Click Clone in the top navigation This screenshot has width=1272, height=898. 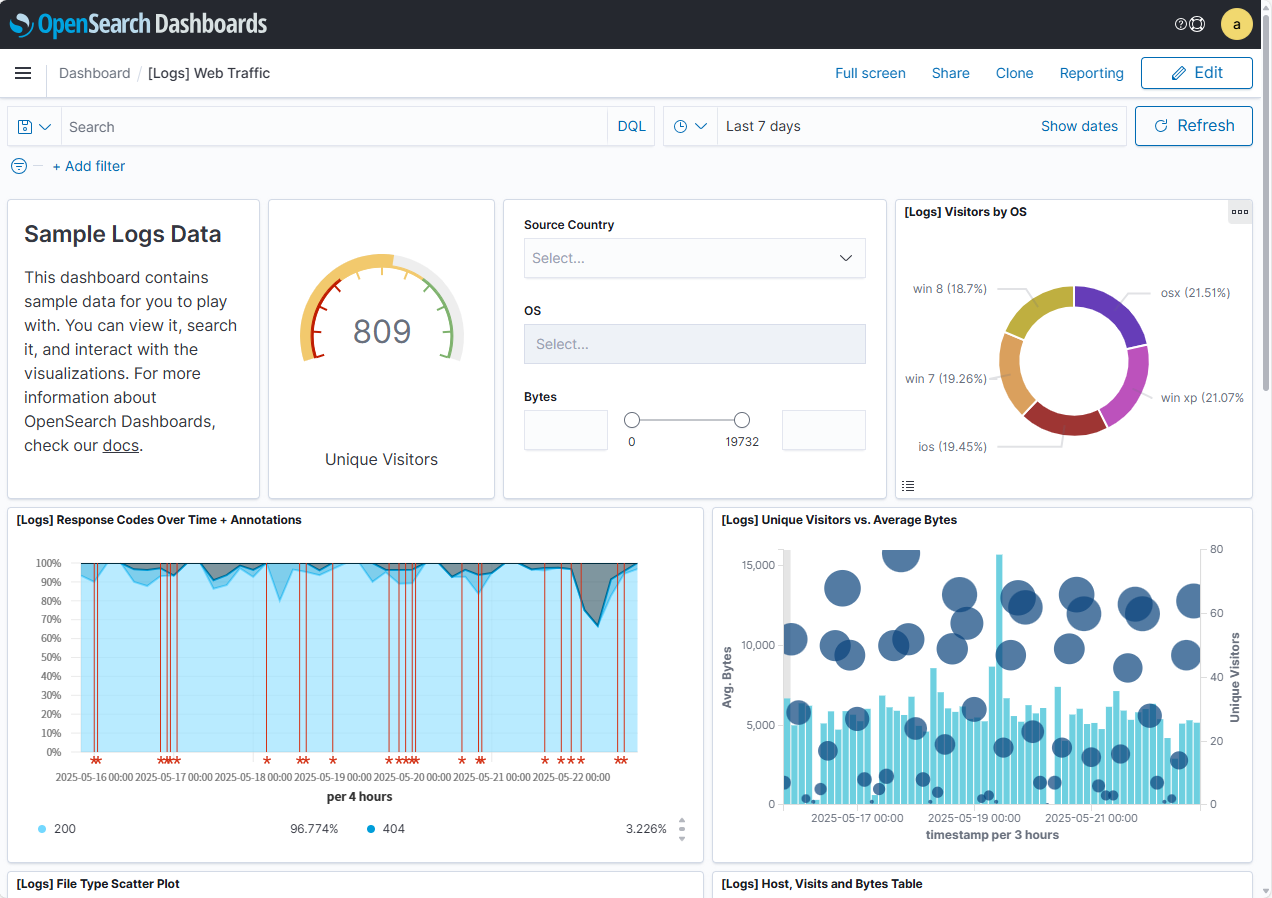[1014, 73]
